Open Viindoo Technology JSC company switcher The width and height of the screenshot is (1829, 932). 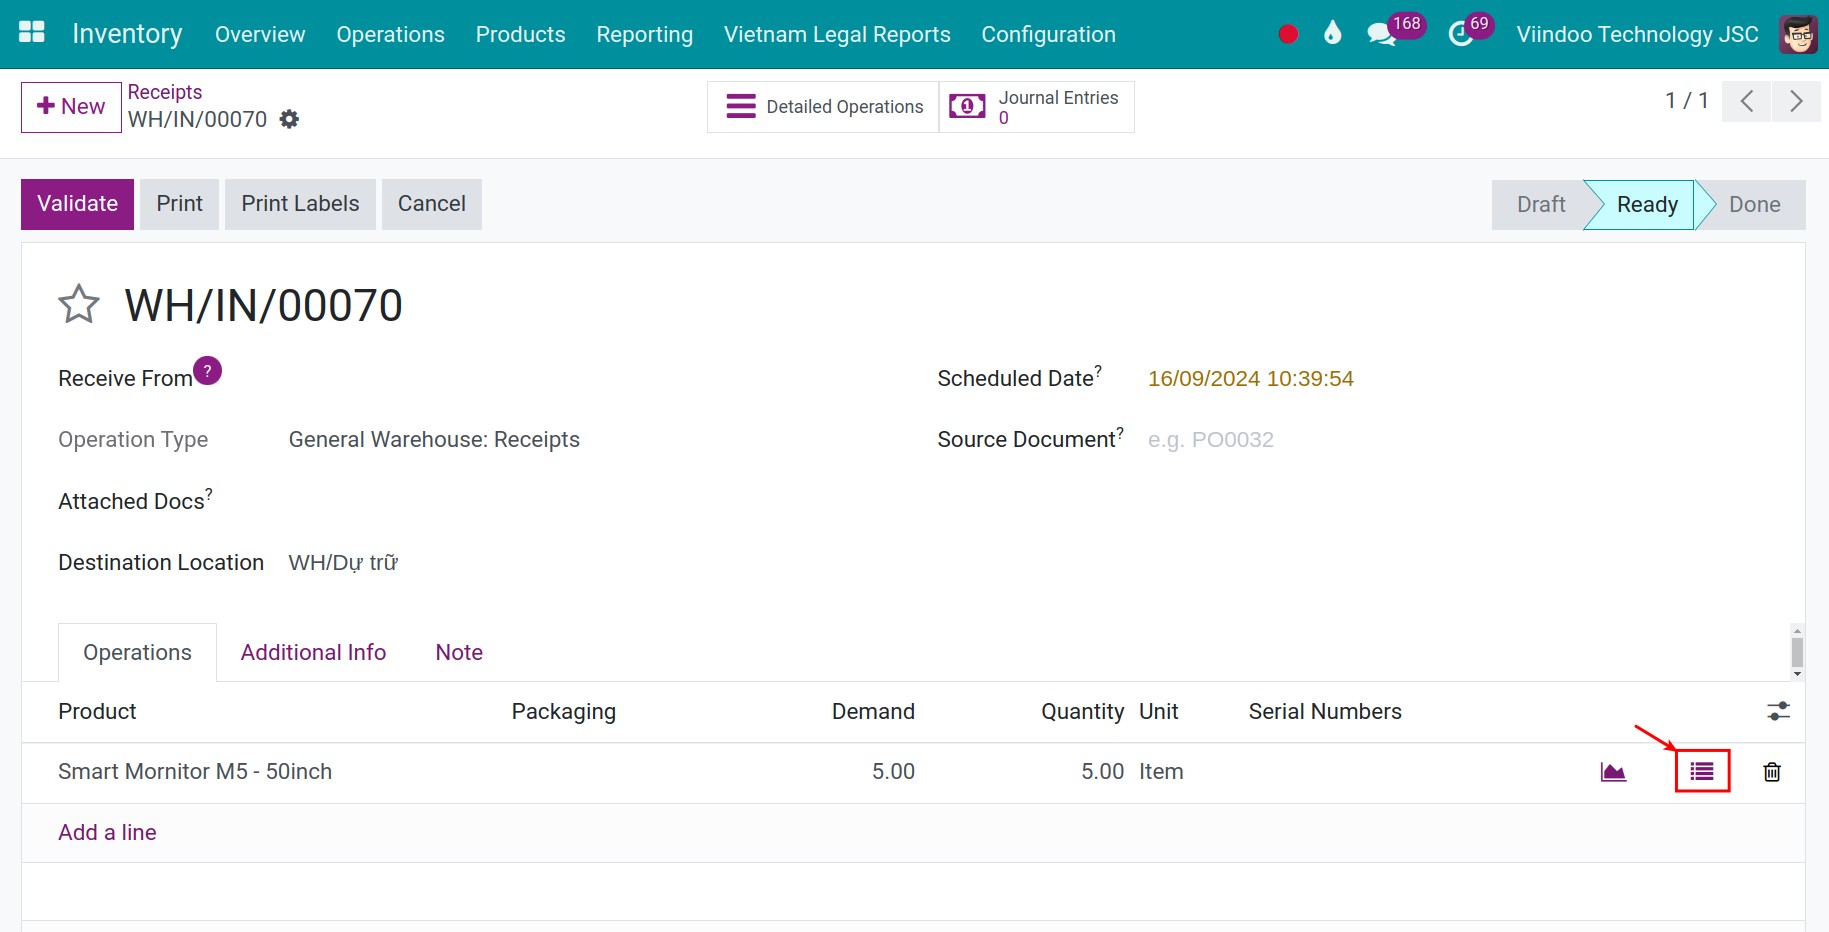coord(1637,34)
